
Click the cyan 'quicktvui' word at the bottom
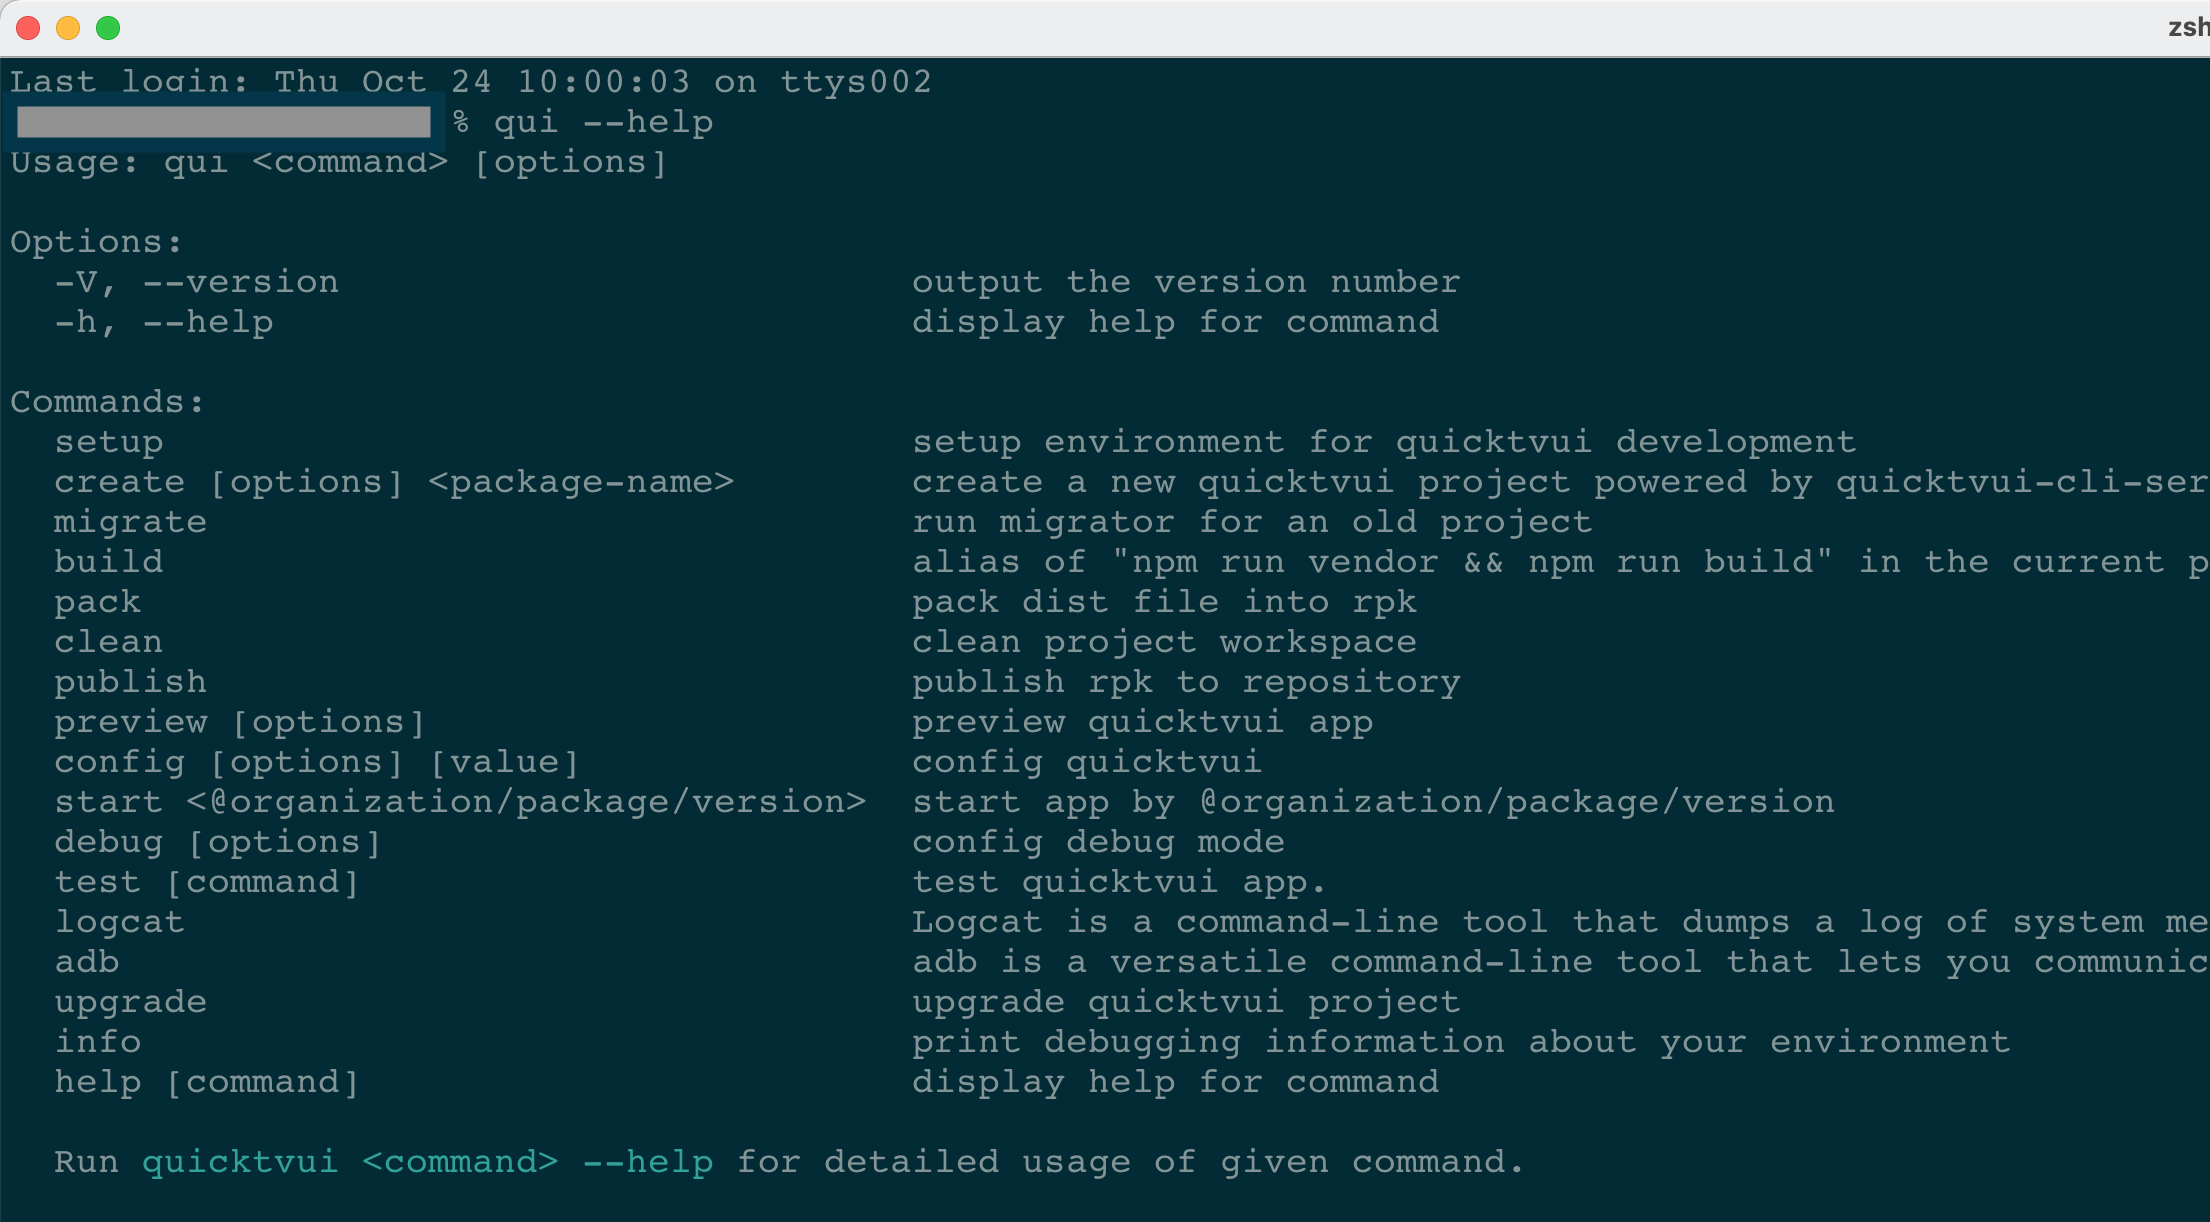pos(240,1162)
